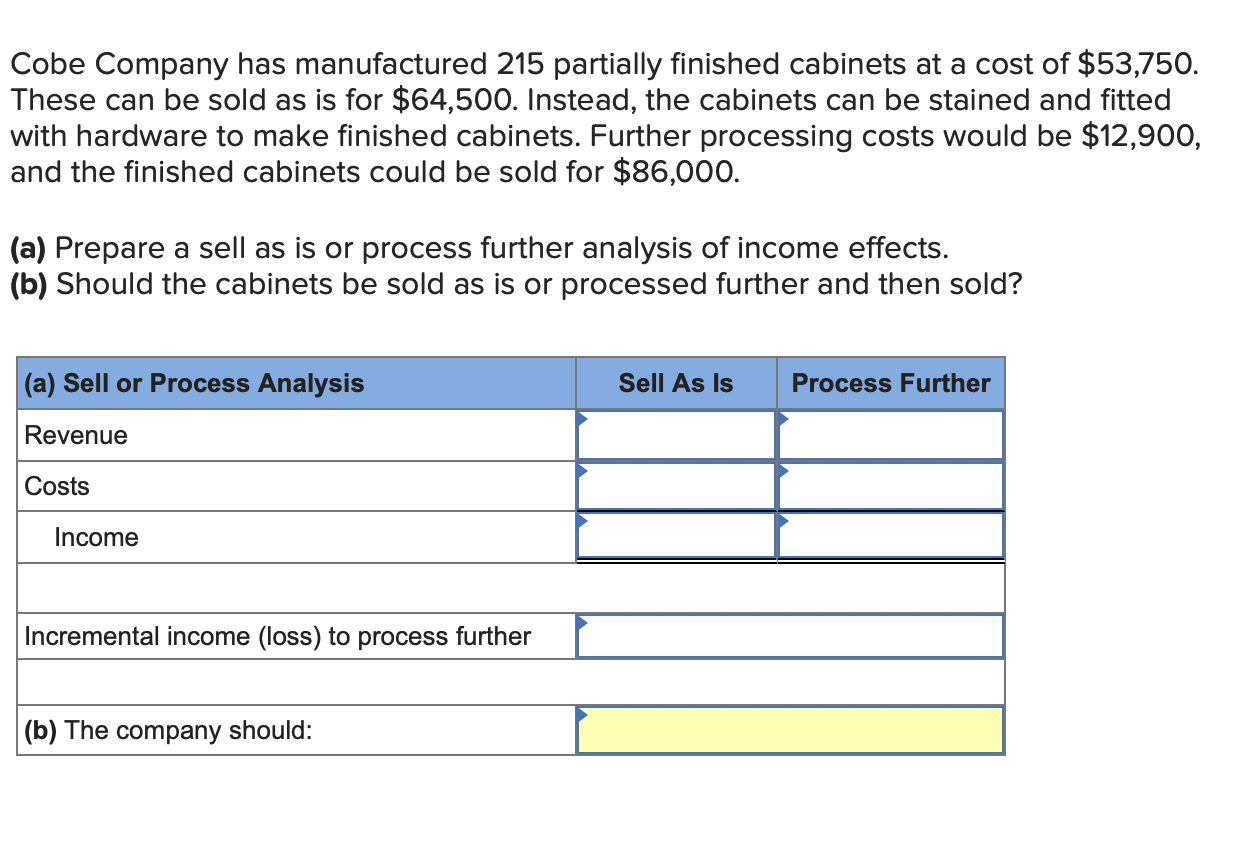Click Costs input under Process Further

tap(890, 486)
